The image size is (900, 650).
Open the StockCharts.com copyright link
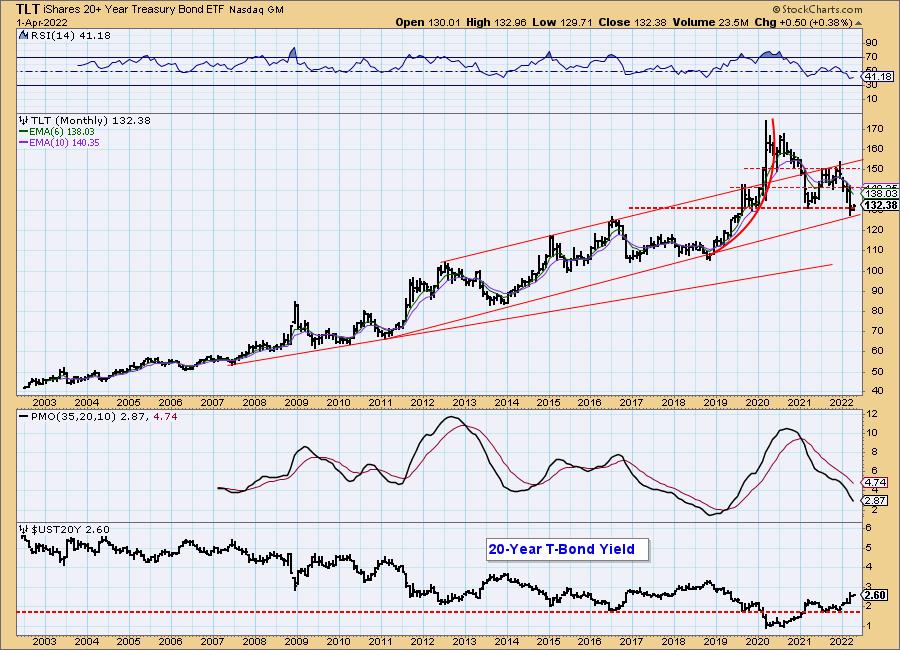(x=817, y=9)
